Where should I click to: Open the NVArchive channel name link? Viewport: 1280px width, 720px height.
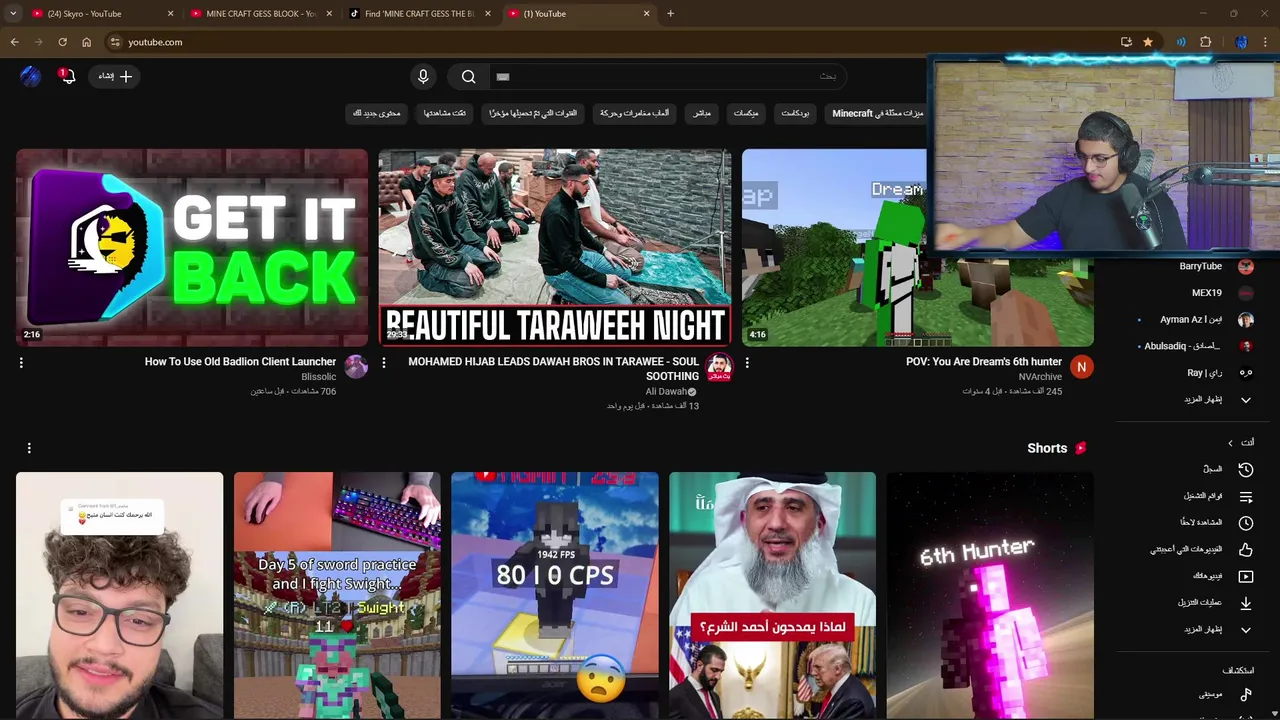click(x=1040, y=377)
